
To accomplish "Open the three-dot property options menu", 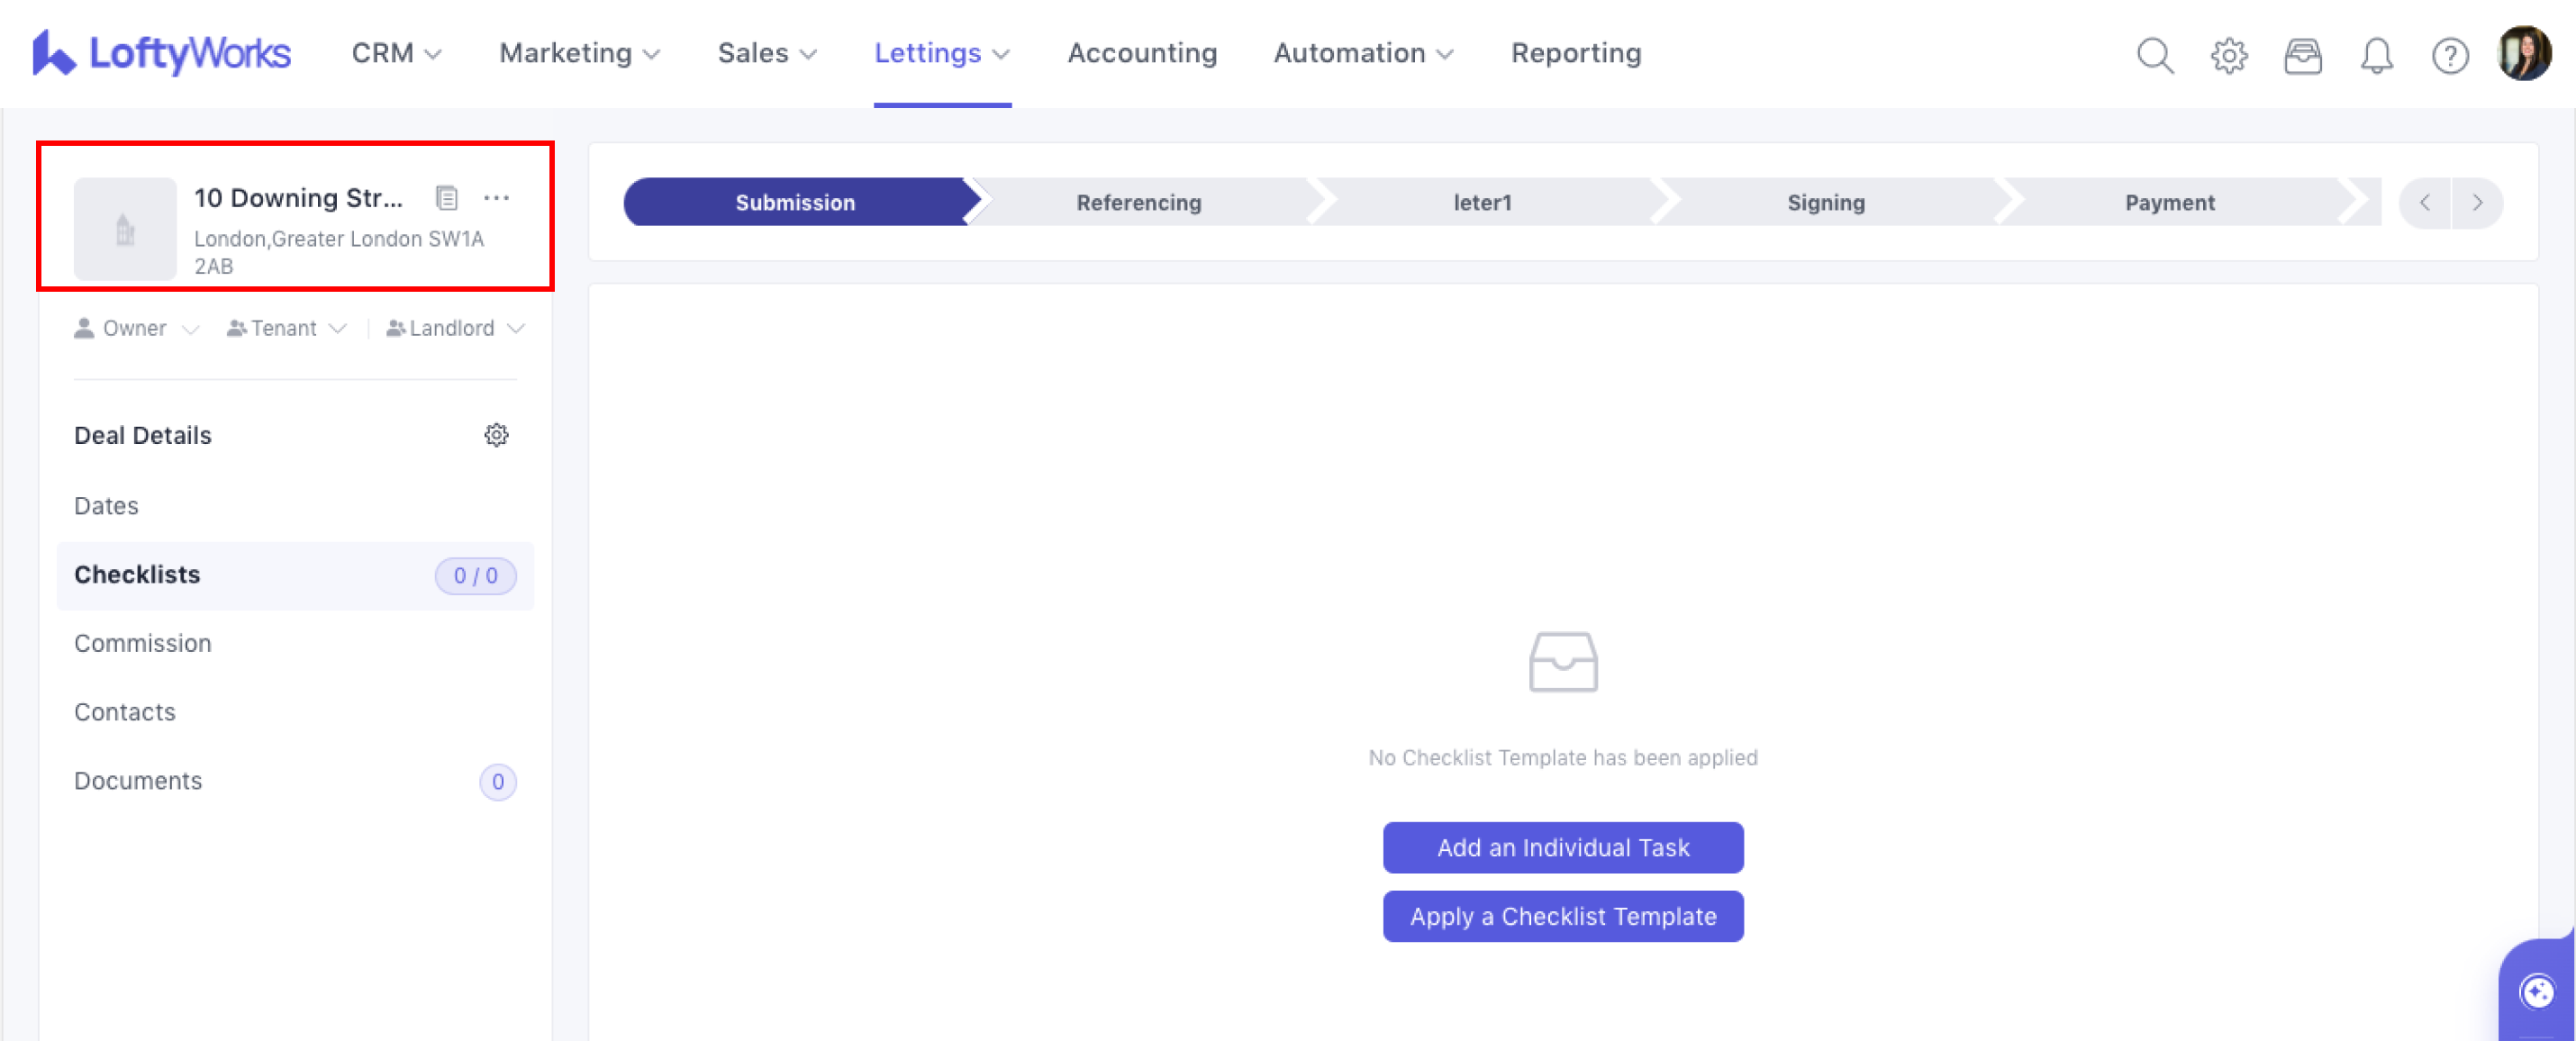I will point(496,198).
